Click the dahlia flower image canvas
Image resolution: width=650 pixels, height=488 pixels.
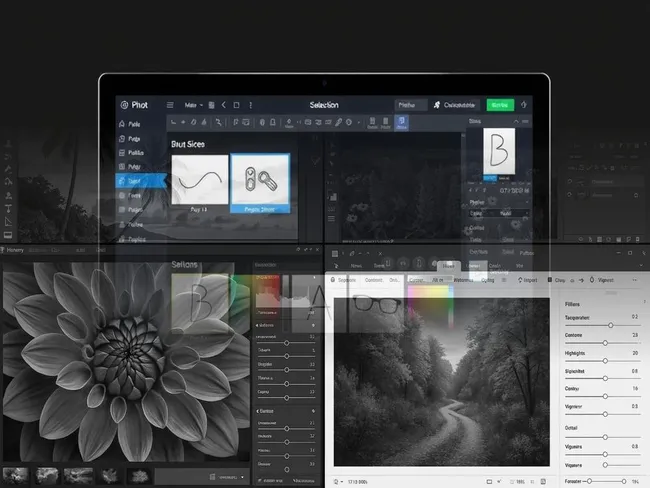coord(126,362)
